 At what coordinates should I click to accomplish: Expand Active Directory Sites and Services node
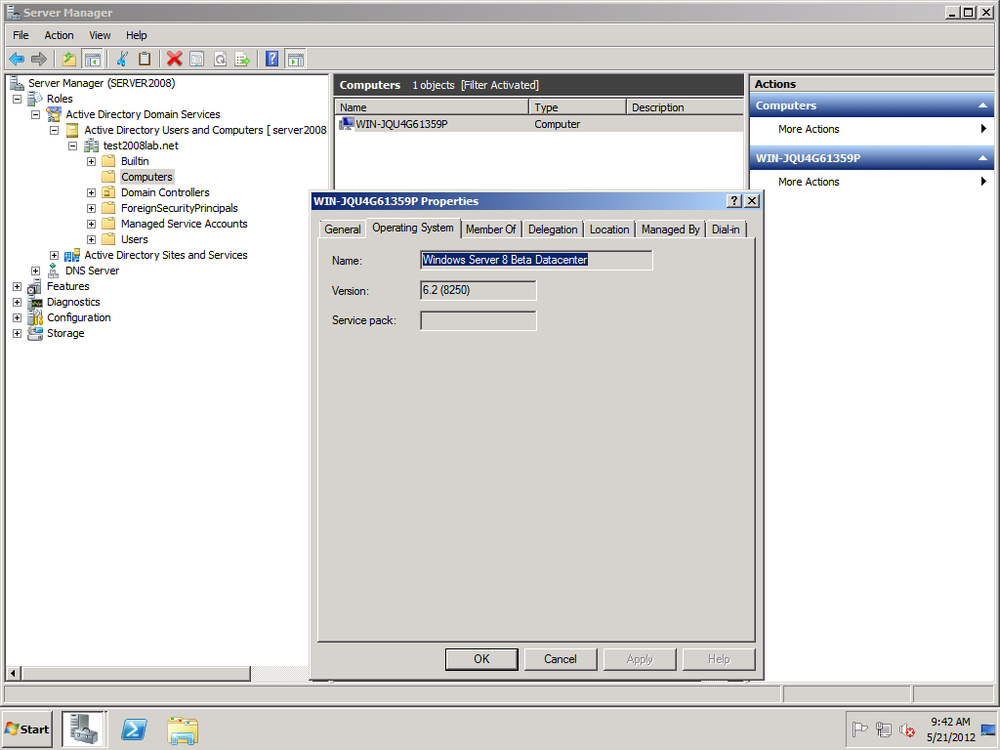(54, 255)
